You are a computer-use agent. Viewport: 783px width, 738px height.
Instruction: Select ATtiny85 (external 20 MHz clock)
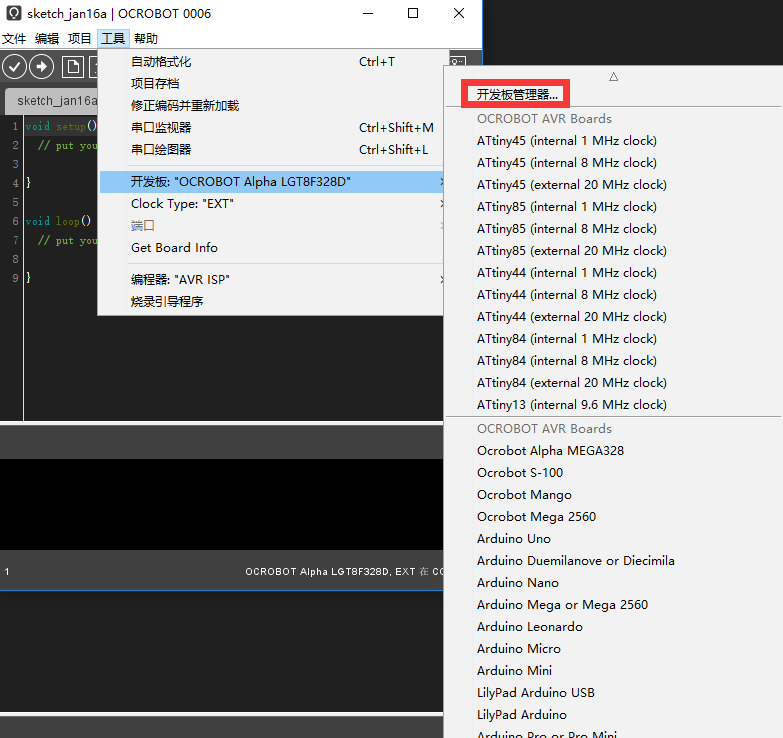[x=571, y=251]
